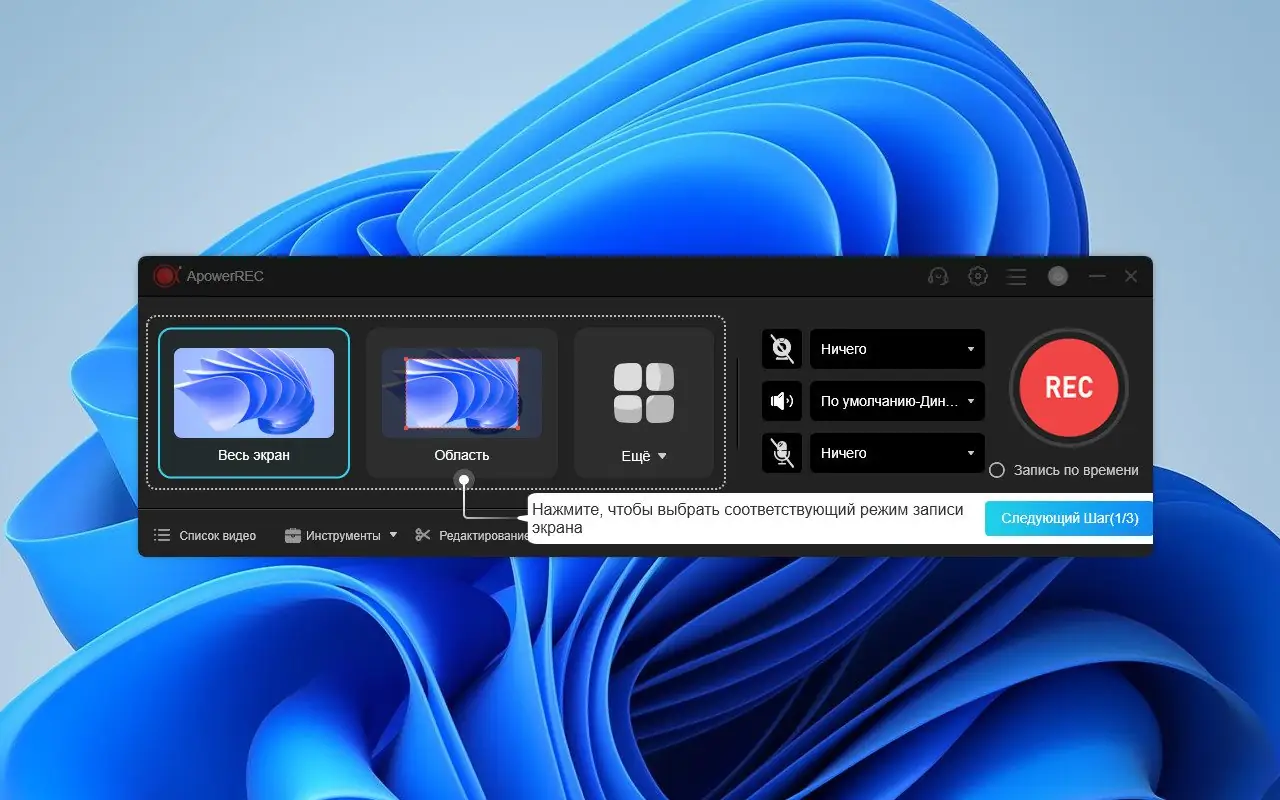The height and width of the screenshot is (800, 1280).
Task: Click the ApowerREC logo icon
Action: pos(165,276)
